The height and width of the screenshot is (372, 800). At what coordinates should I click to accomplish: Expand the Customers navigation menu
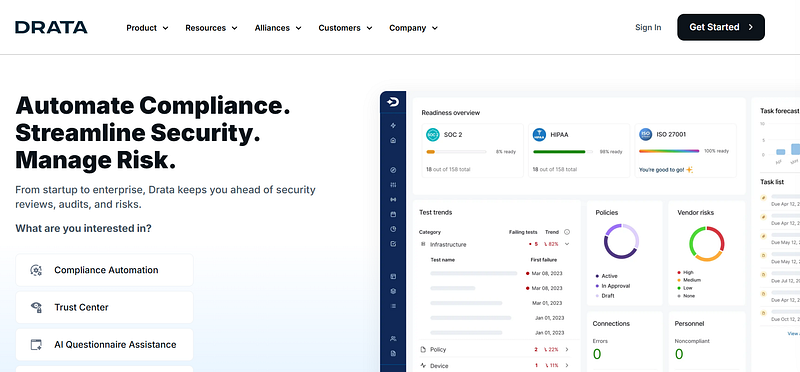coord(345,28)
